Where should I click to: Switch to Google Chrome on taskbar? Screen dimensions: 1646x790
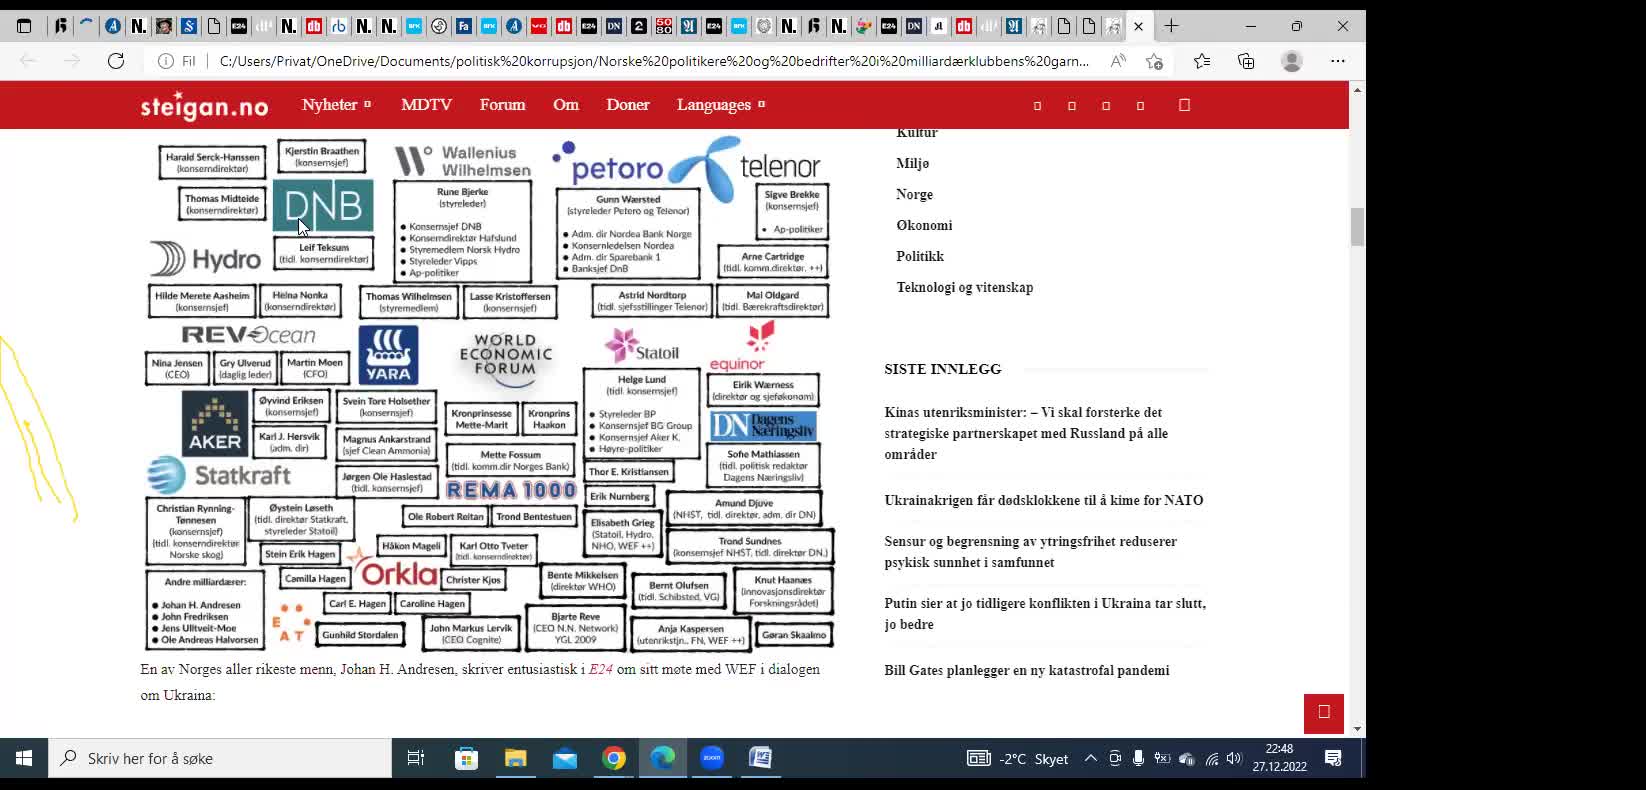coord(614,758)
